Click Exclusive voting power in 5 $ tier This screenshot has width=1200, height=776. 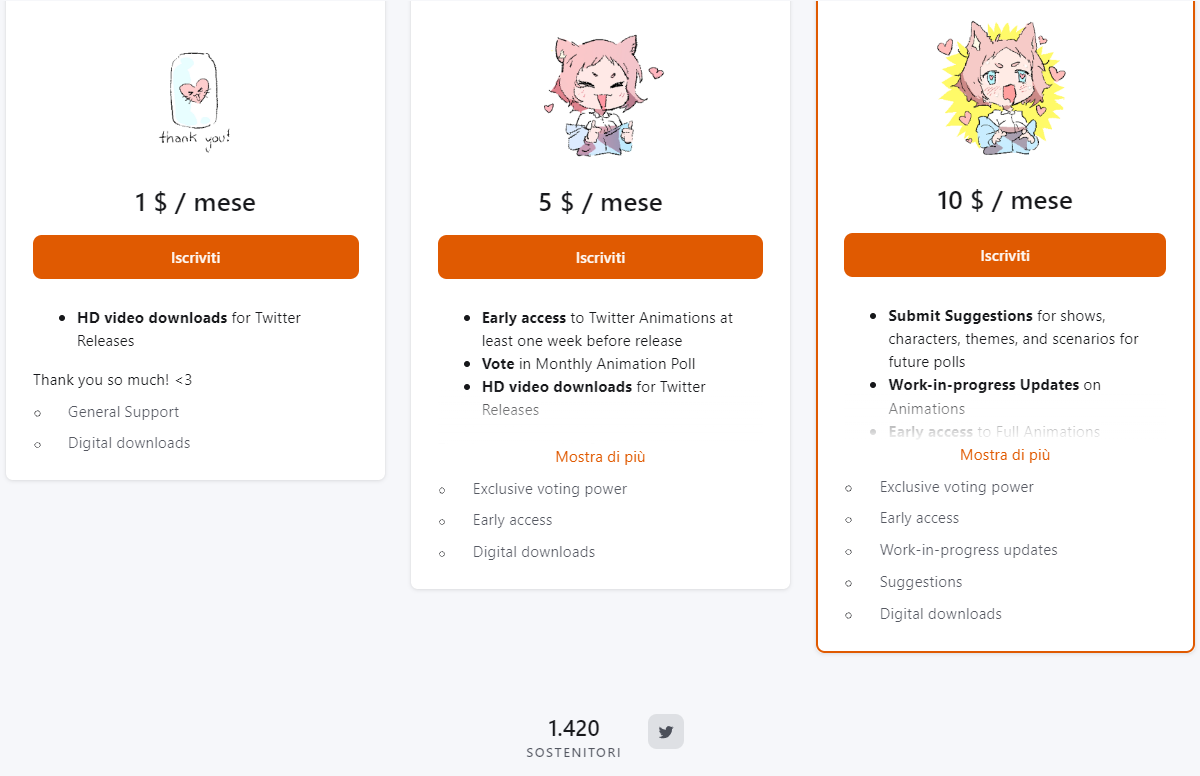pos(550,489)
